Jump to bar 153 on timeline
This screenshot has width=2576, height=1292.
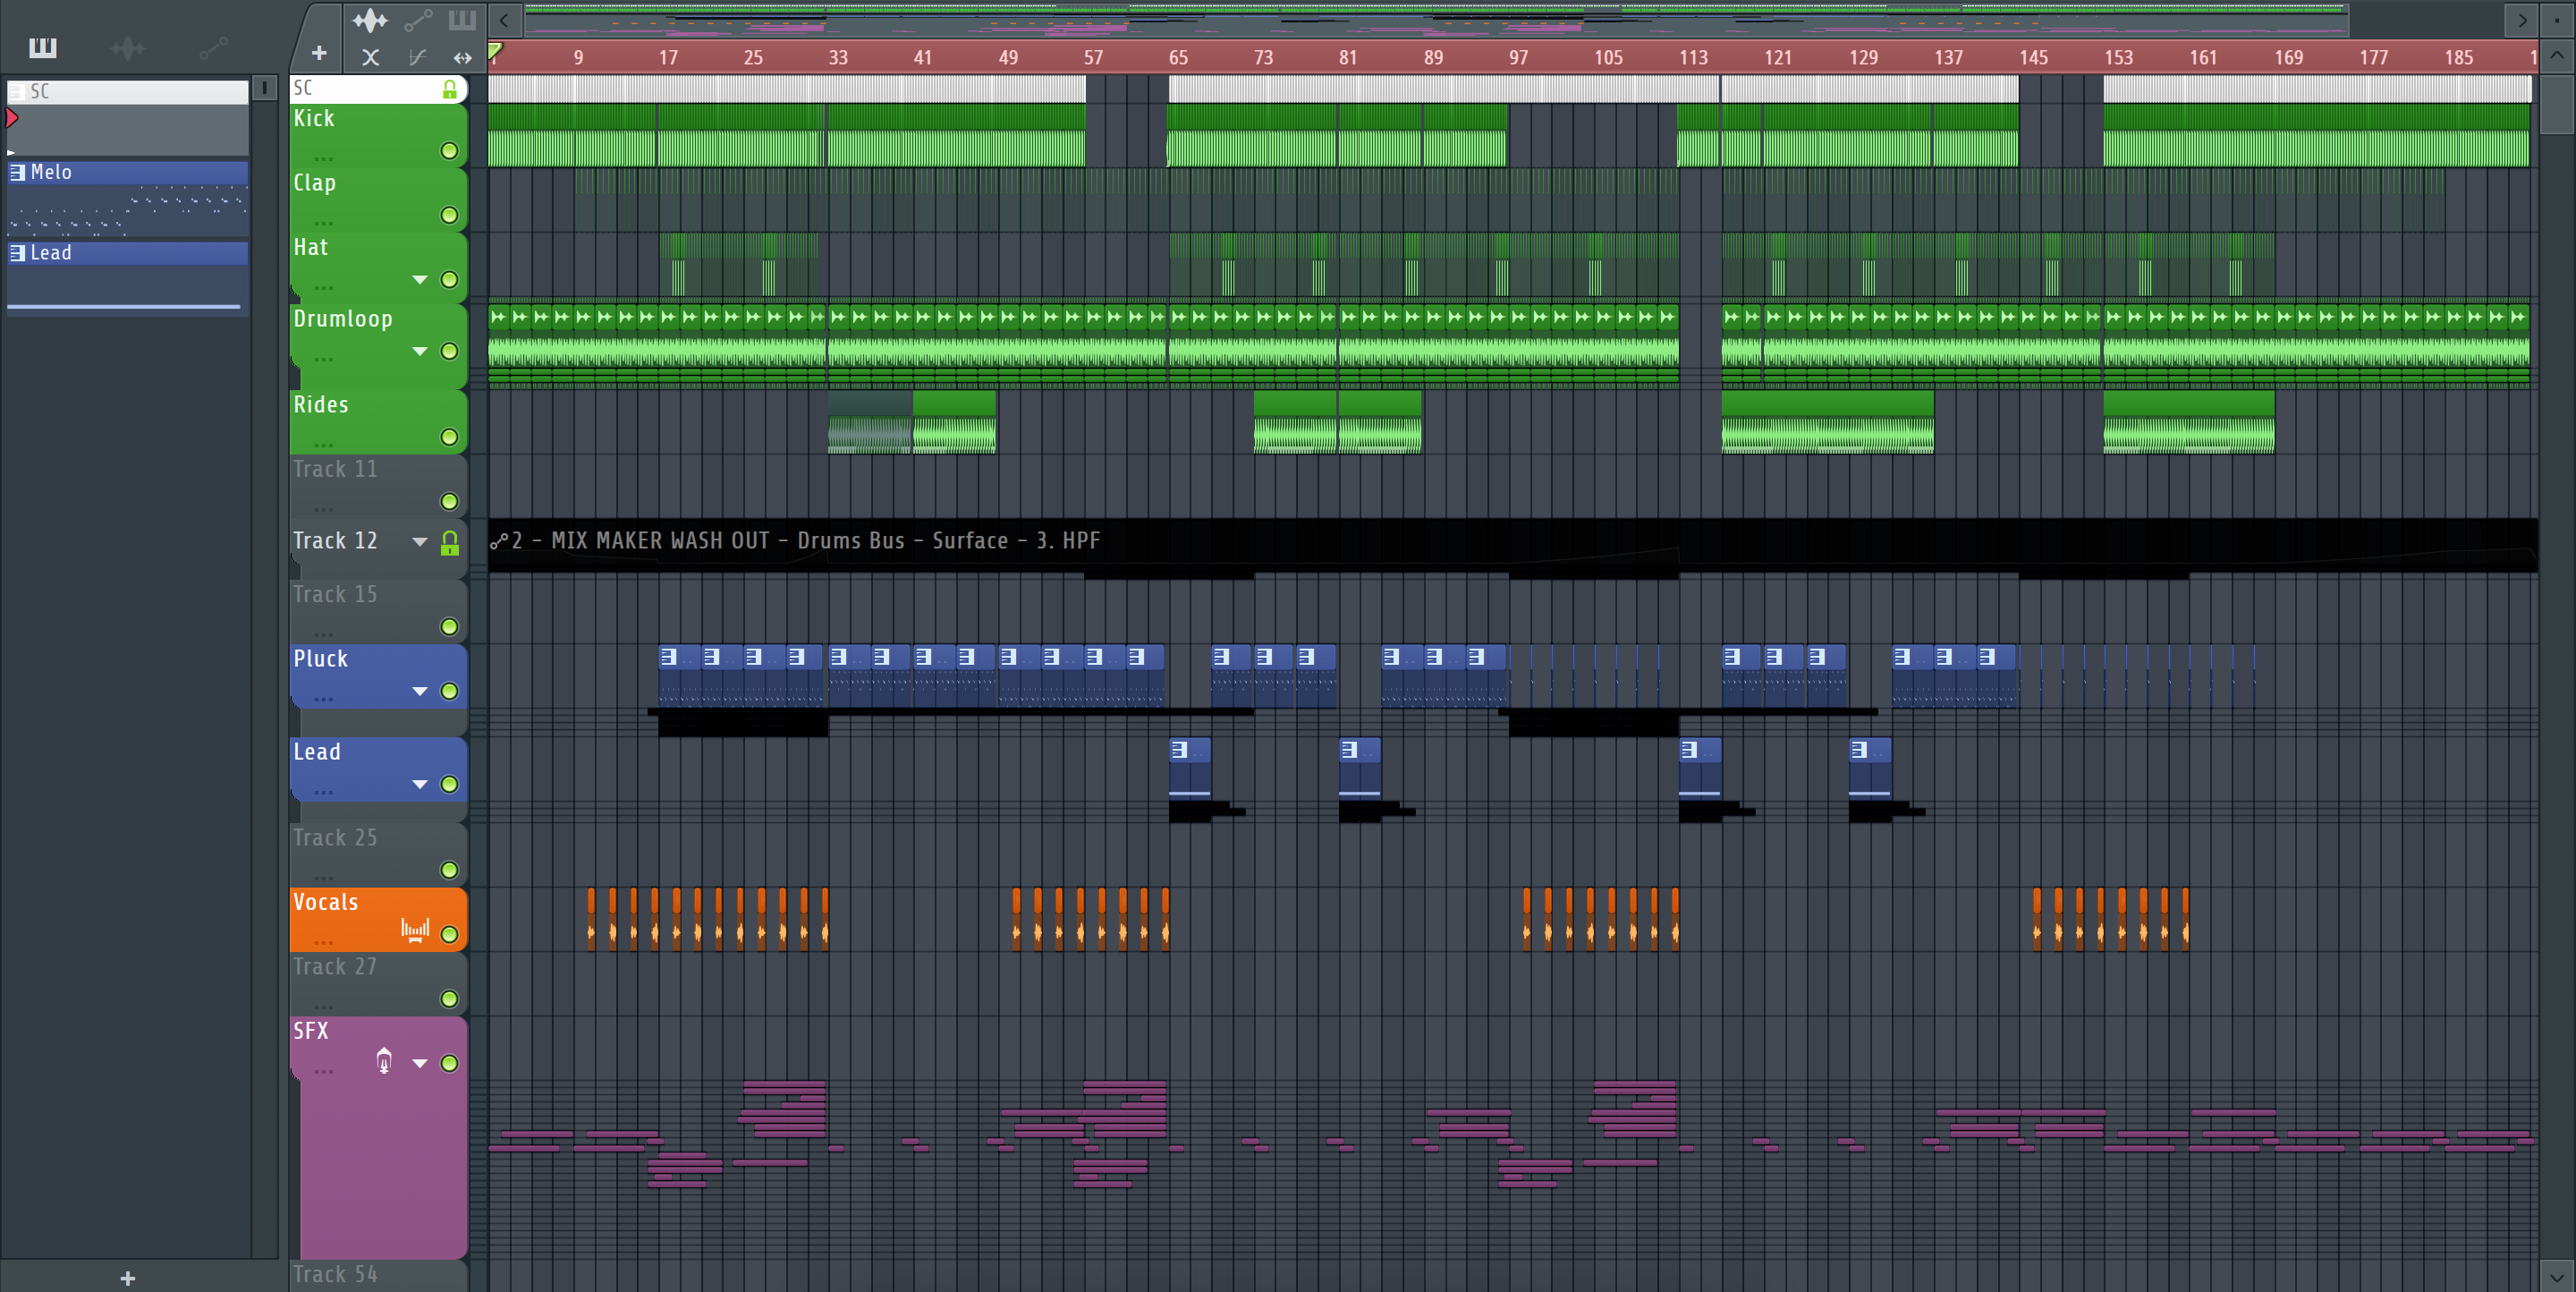[2118, 57]
